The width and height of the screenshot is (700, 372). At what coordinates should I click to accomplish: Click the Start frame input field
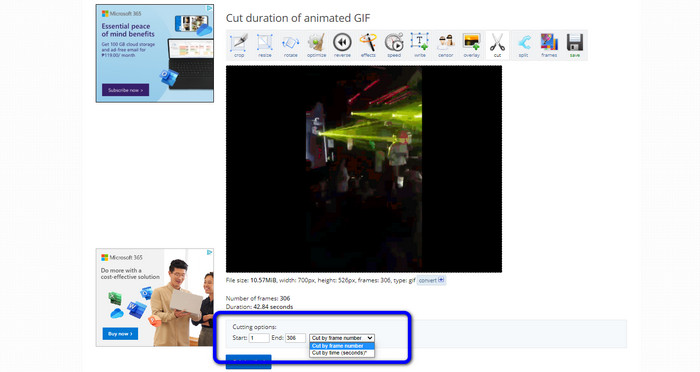point(259,338)
